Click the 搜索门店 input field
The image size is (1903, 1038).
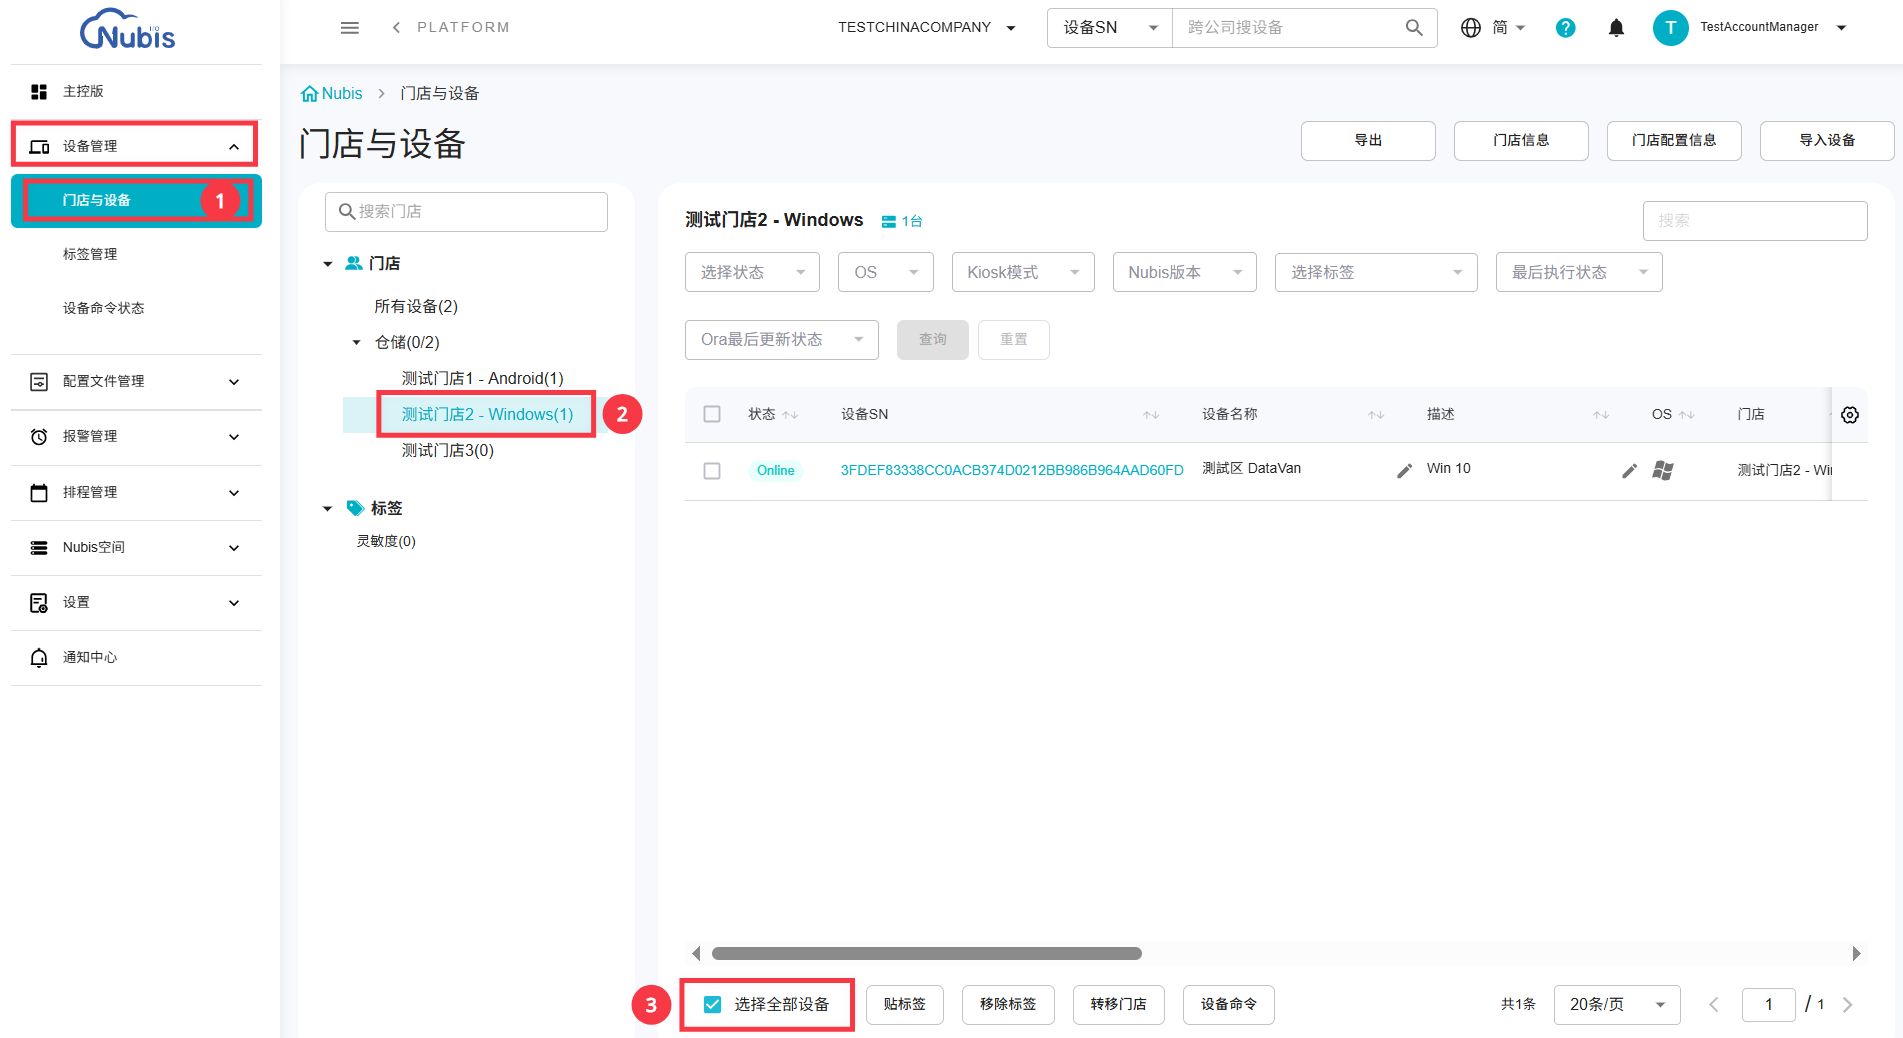pos(466,212)
